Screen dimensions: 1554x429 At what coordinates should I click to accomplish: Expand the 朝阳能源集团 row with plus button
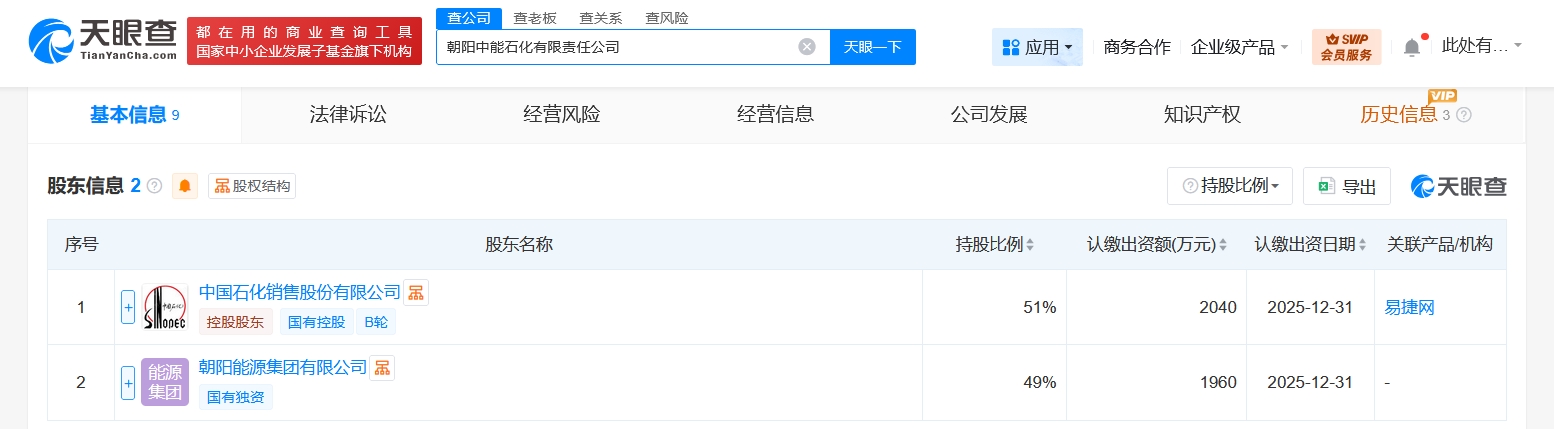click(x=128, y=382)
